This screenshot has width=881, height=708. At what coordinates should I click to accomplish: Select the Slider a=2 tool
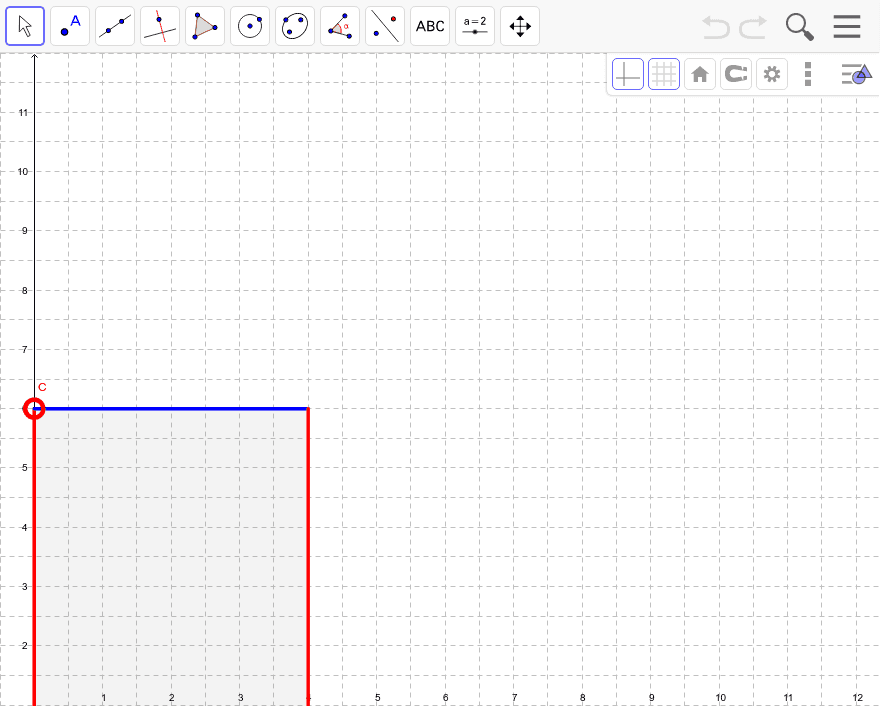click(x=475, y=26)
